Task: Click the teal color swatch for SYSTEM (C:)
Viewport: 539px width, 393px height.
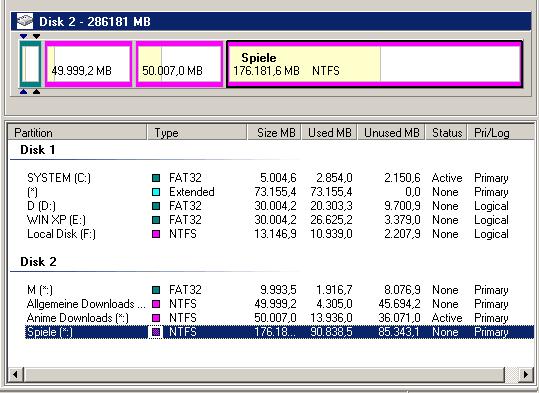Action: 156,178
